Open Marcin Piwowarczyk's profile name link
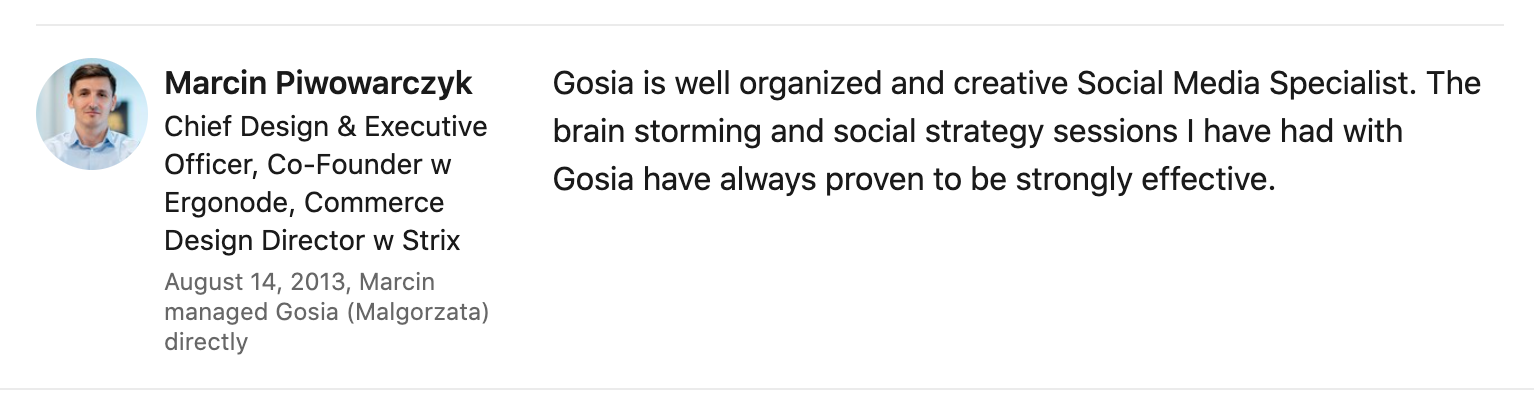Image resolution: width=1534 pixels, height=418 pixels. [x=318, y=83]
